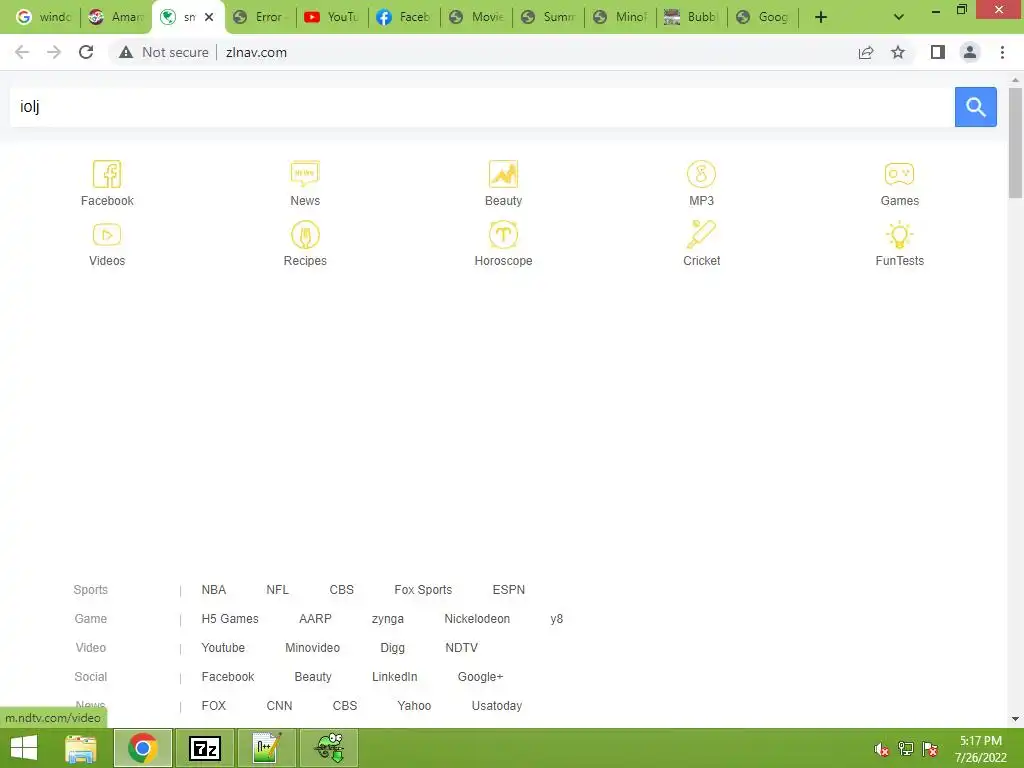The width and height of the screenshot is (1024, 768).
Task: Open the H5 Games link
Action: (x=230, y=618)
